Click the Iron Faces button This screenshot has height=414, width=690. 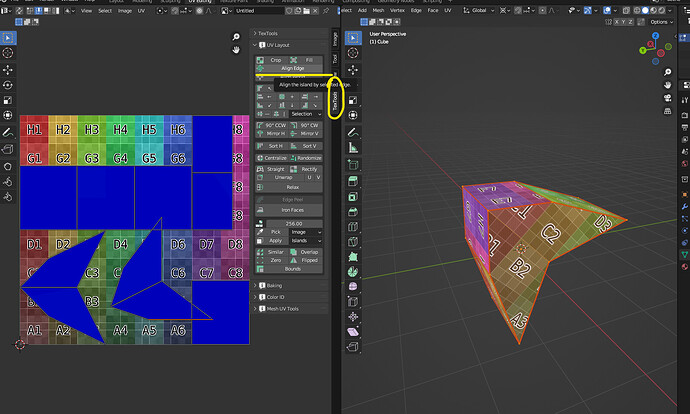pyautogui.click(x=289, y=210)
